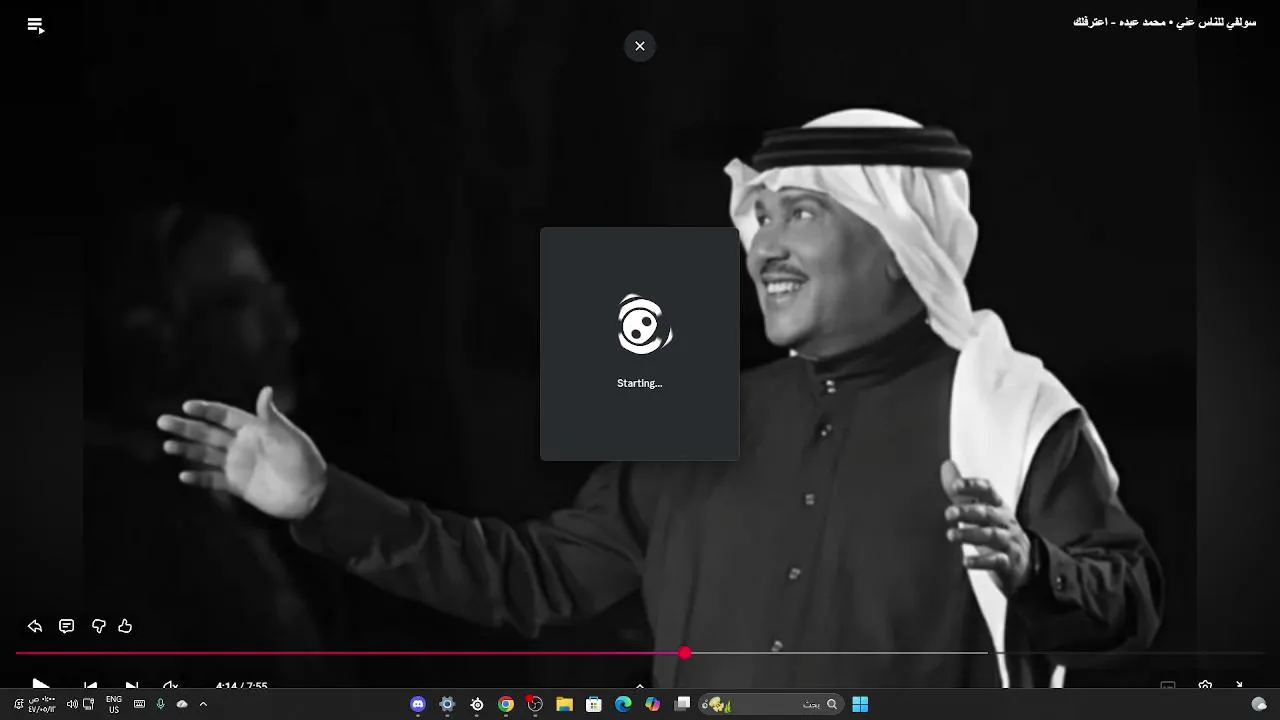Click the video title text at top-right

click(1164, 22)
